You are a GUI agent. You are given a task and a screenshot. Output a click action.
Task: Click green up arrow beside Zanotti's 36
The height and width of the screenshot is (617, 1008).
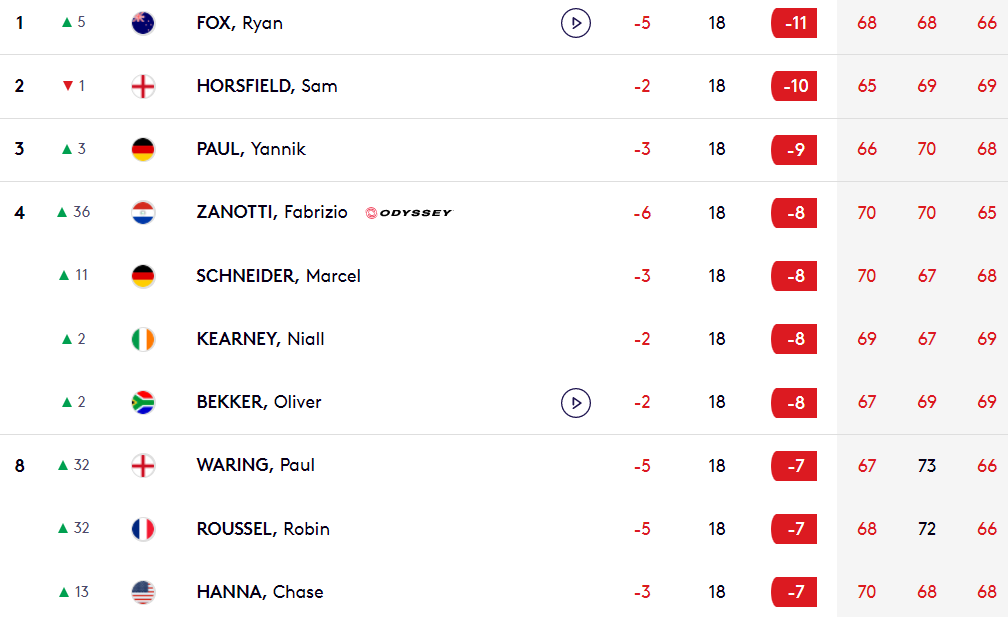pos(62,212)
